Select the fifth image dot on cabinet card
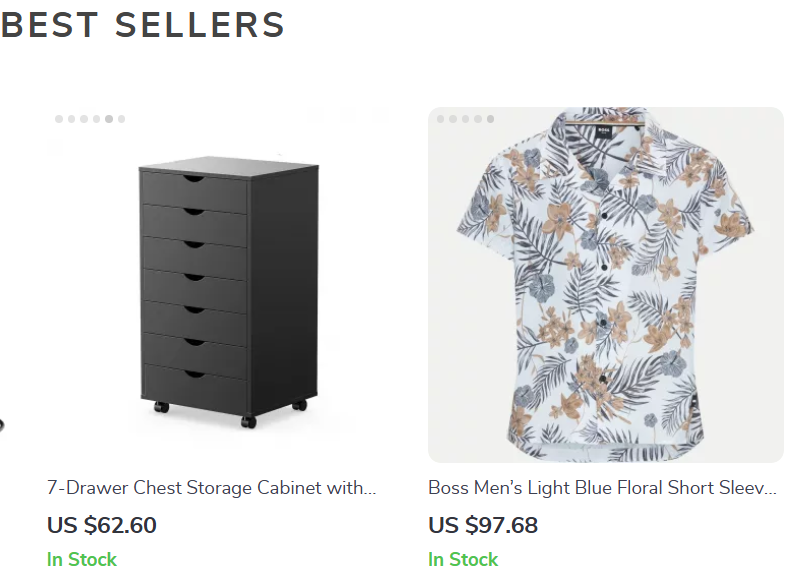 click(109, 119)
